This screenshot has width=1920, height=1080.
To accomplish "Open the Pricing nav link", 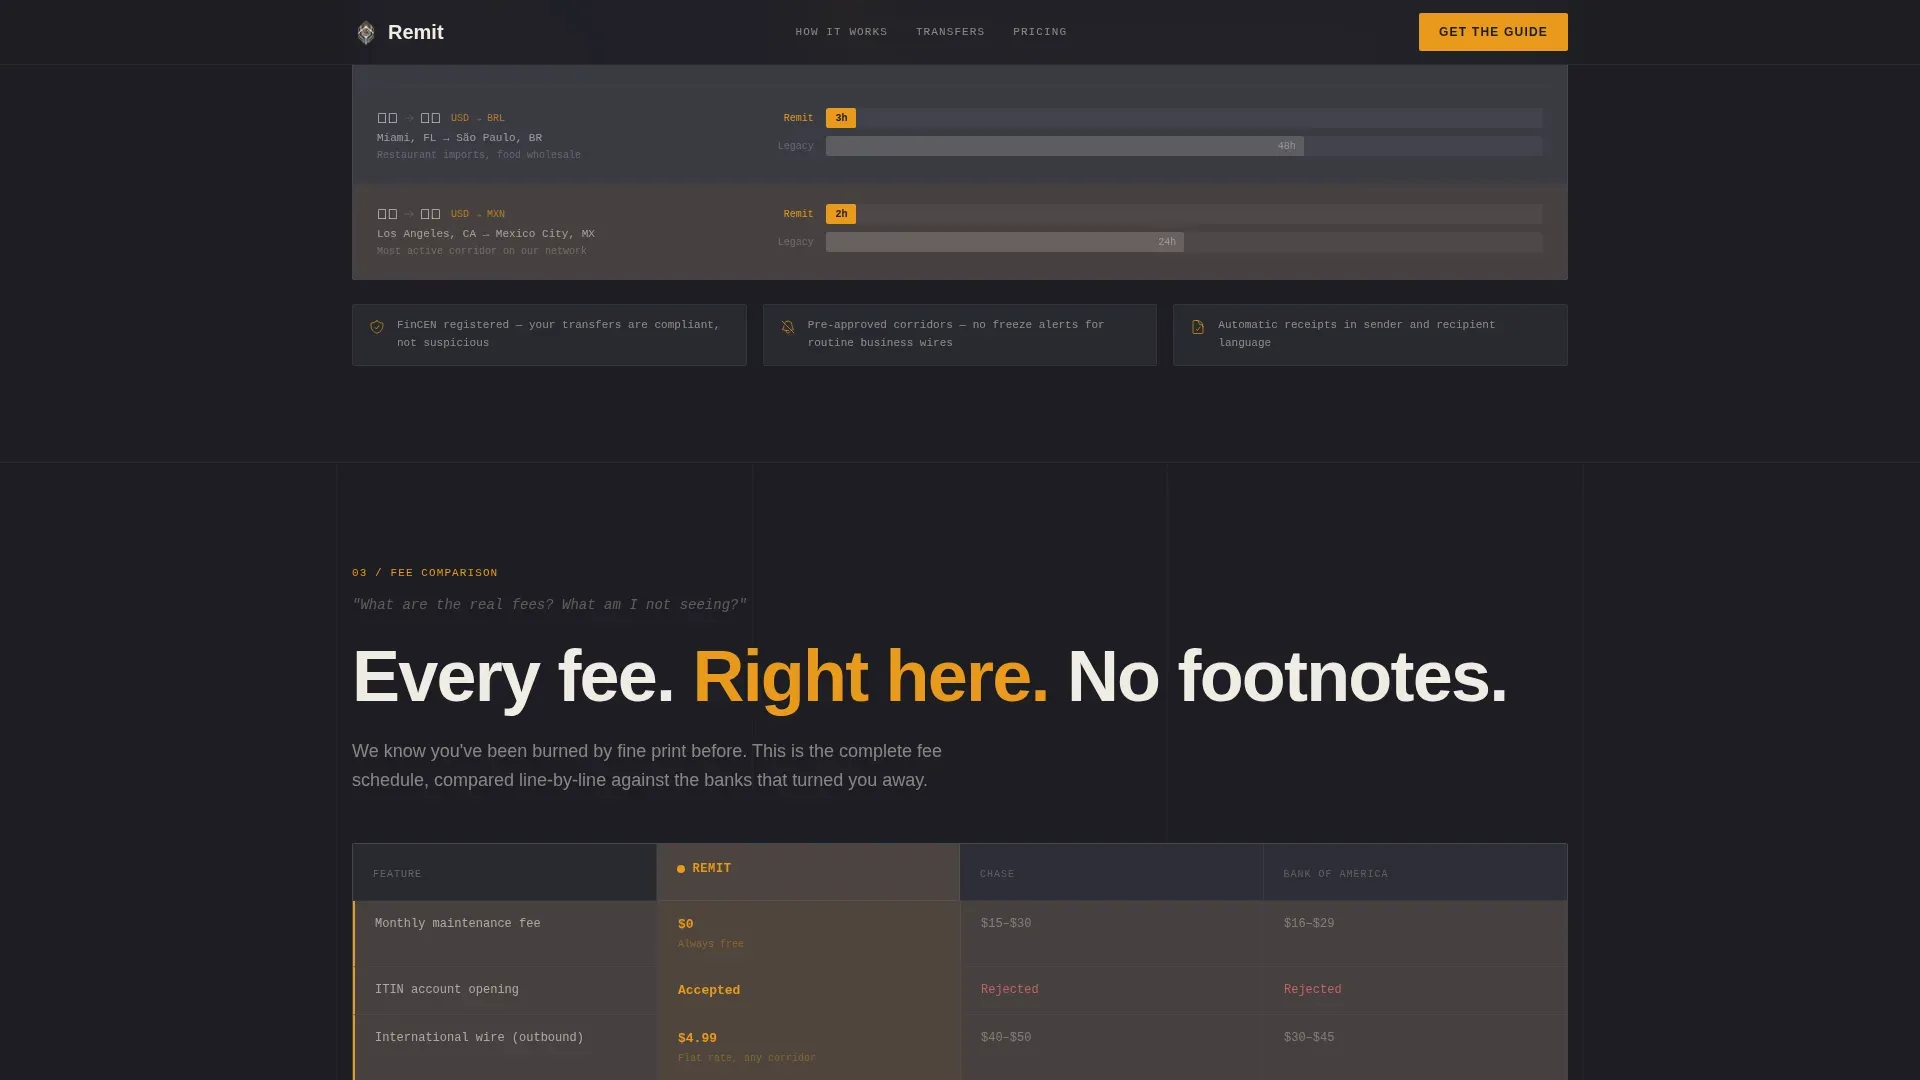I will point(1040,32).
